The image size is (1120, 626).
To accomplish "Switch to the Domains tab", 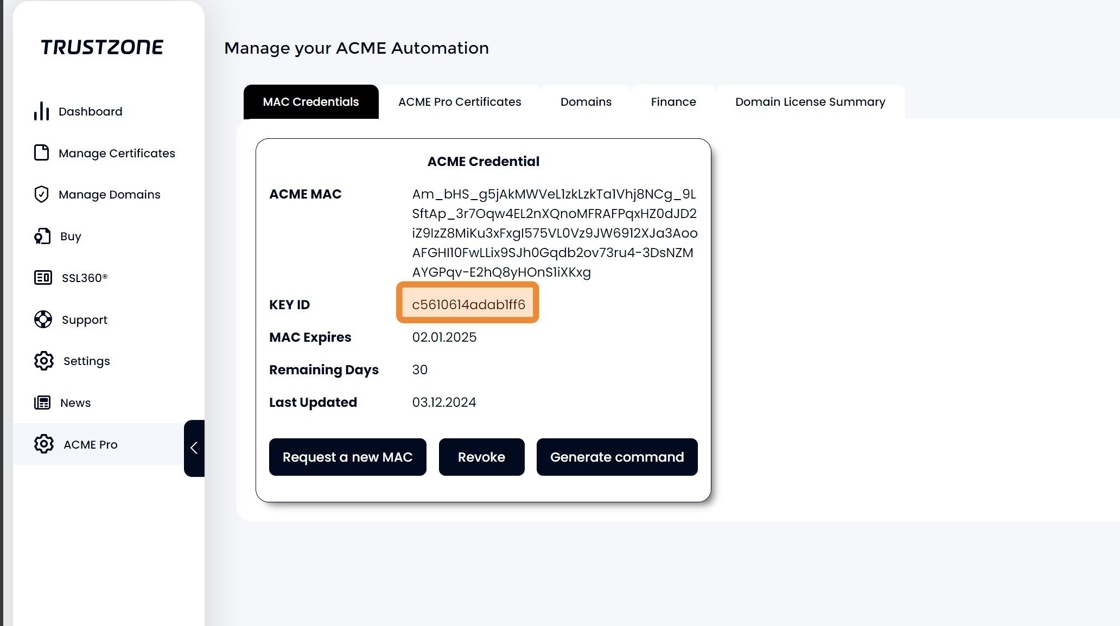I will point(586,101).
